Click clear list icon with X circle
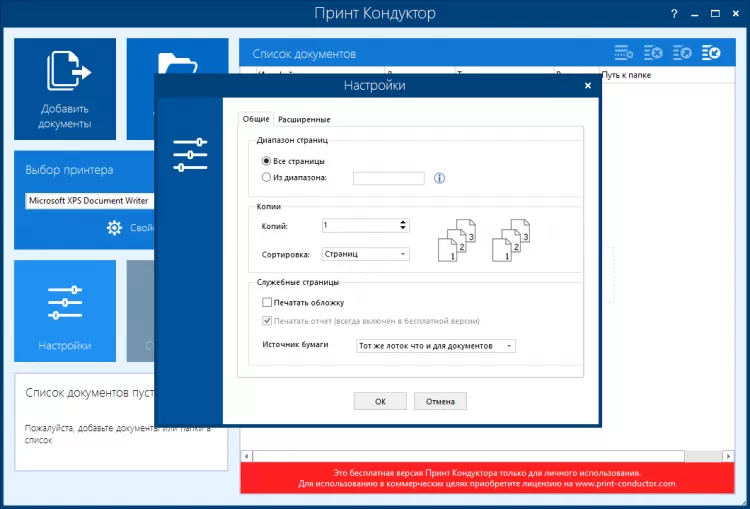This screenshot has width=750, height=509. [x=653, y=53]
